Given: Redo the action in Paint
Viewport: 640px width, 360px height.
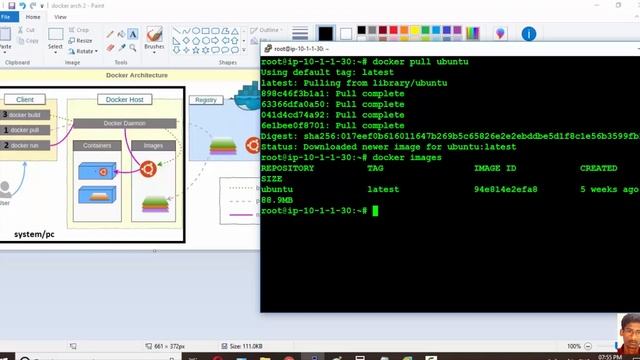Looking at the screenshot, I should [33, 6].
